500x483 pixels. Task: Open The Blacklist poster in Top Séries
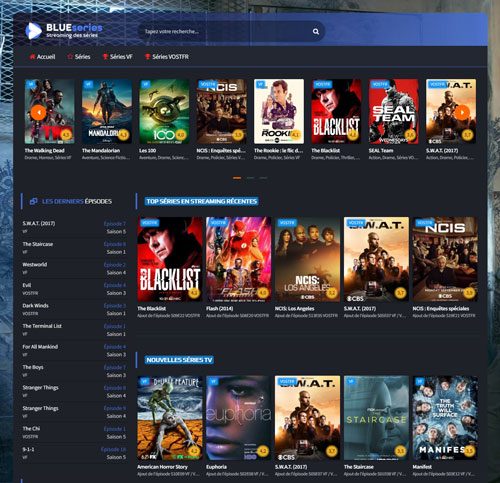(170, 259)
